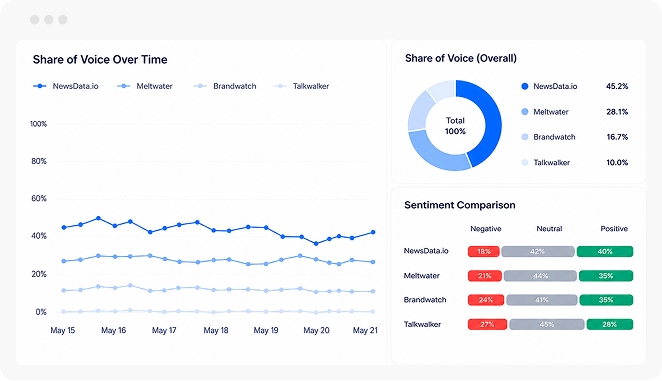Click the Sentiment Comparison title
This screenshot has width=662, height=381.
click(x=460, y=205)
